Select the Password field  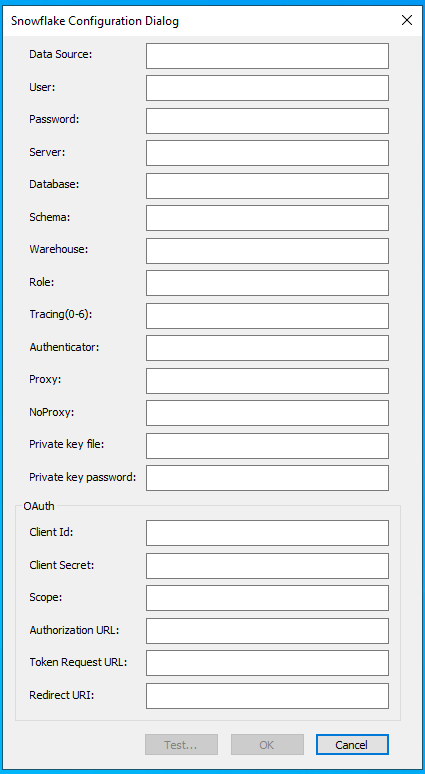point(267,120)
